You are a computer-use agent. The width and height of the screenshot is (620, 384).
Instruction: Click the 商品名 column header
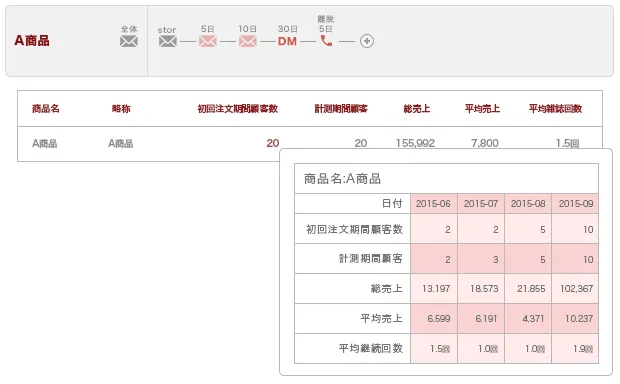(x=46, y=108)
